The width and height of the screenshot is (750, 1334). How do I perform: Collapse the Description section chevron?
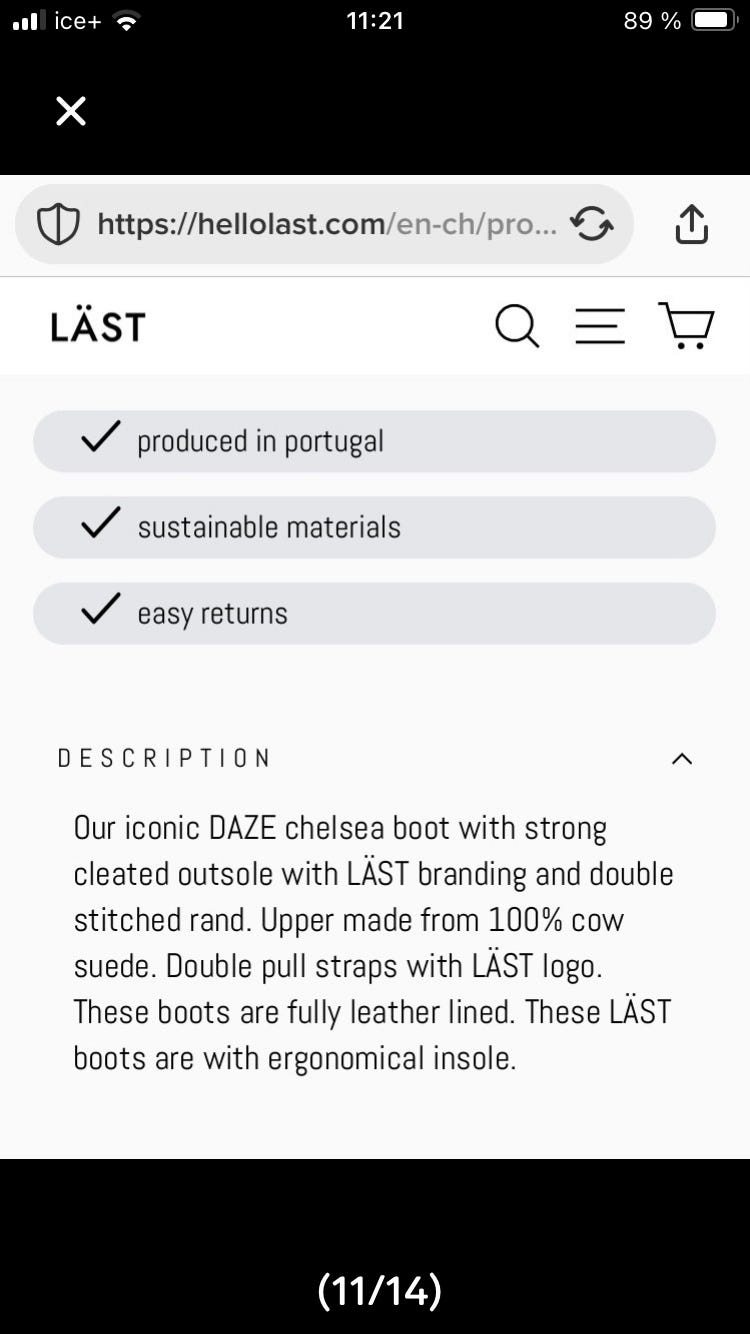click(682, 759)
